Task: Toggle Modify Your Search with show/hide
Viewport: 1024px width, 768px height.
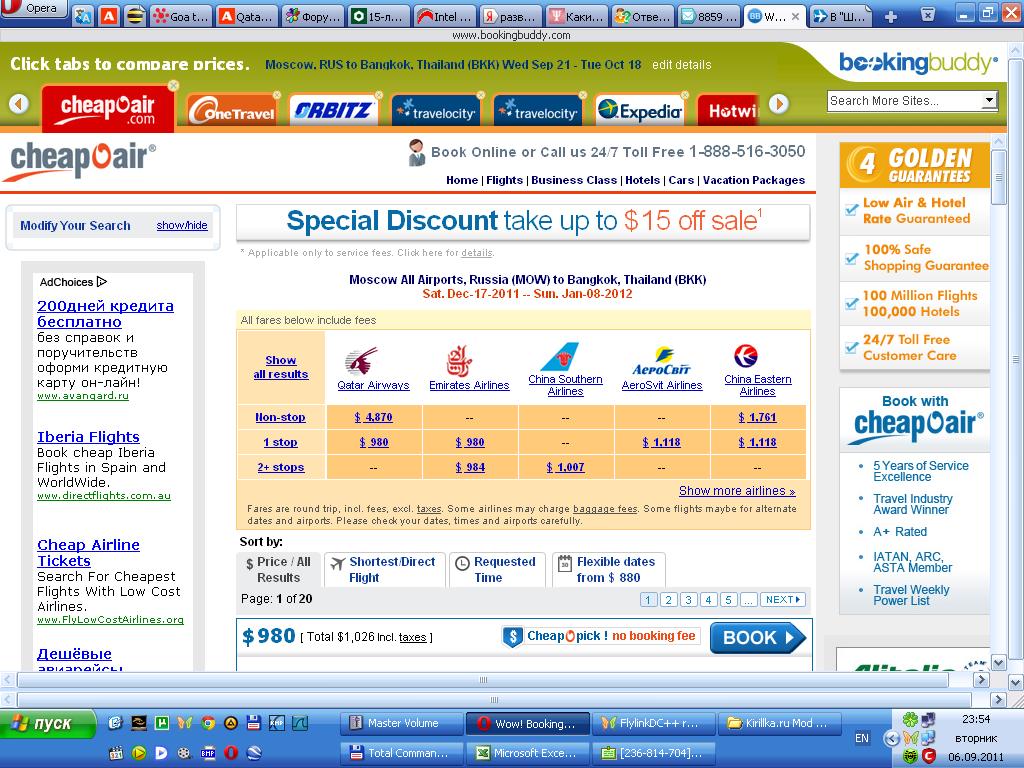Action: [182, 225]
